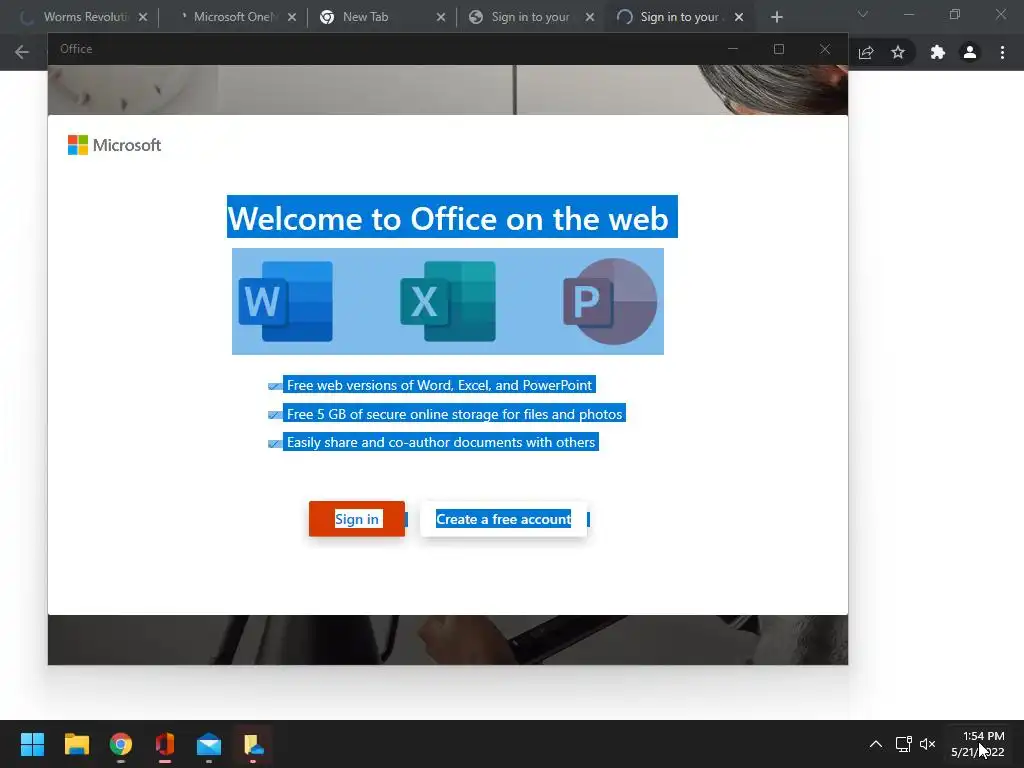This screenshot has width=1024, height=768.
Task: Close the active Sign in to your tab
Action: point(739,17)
